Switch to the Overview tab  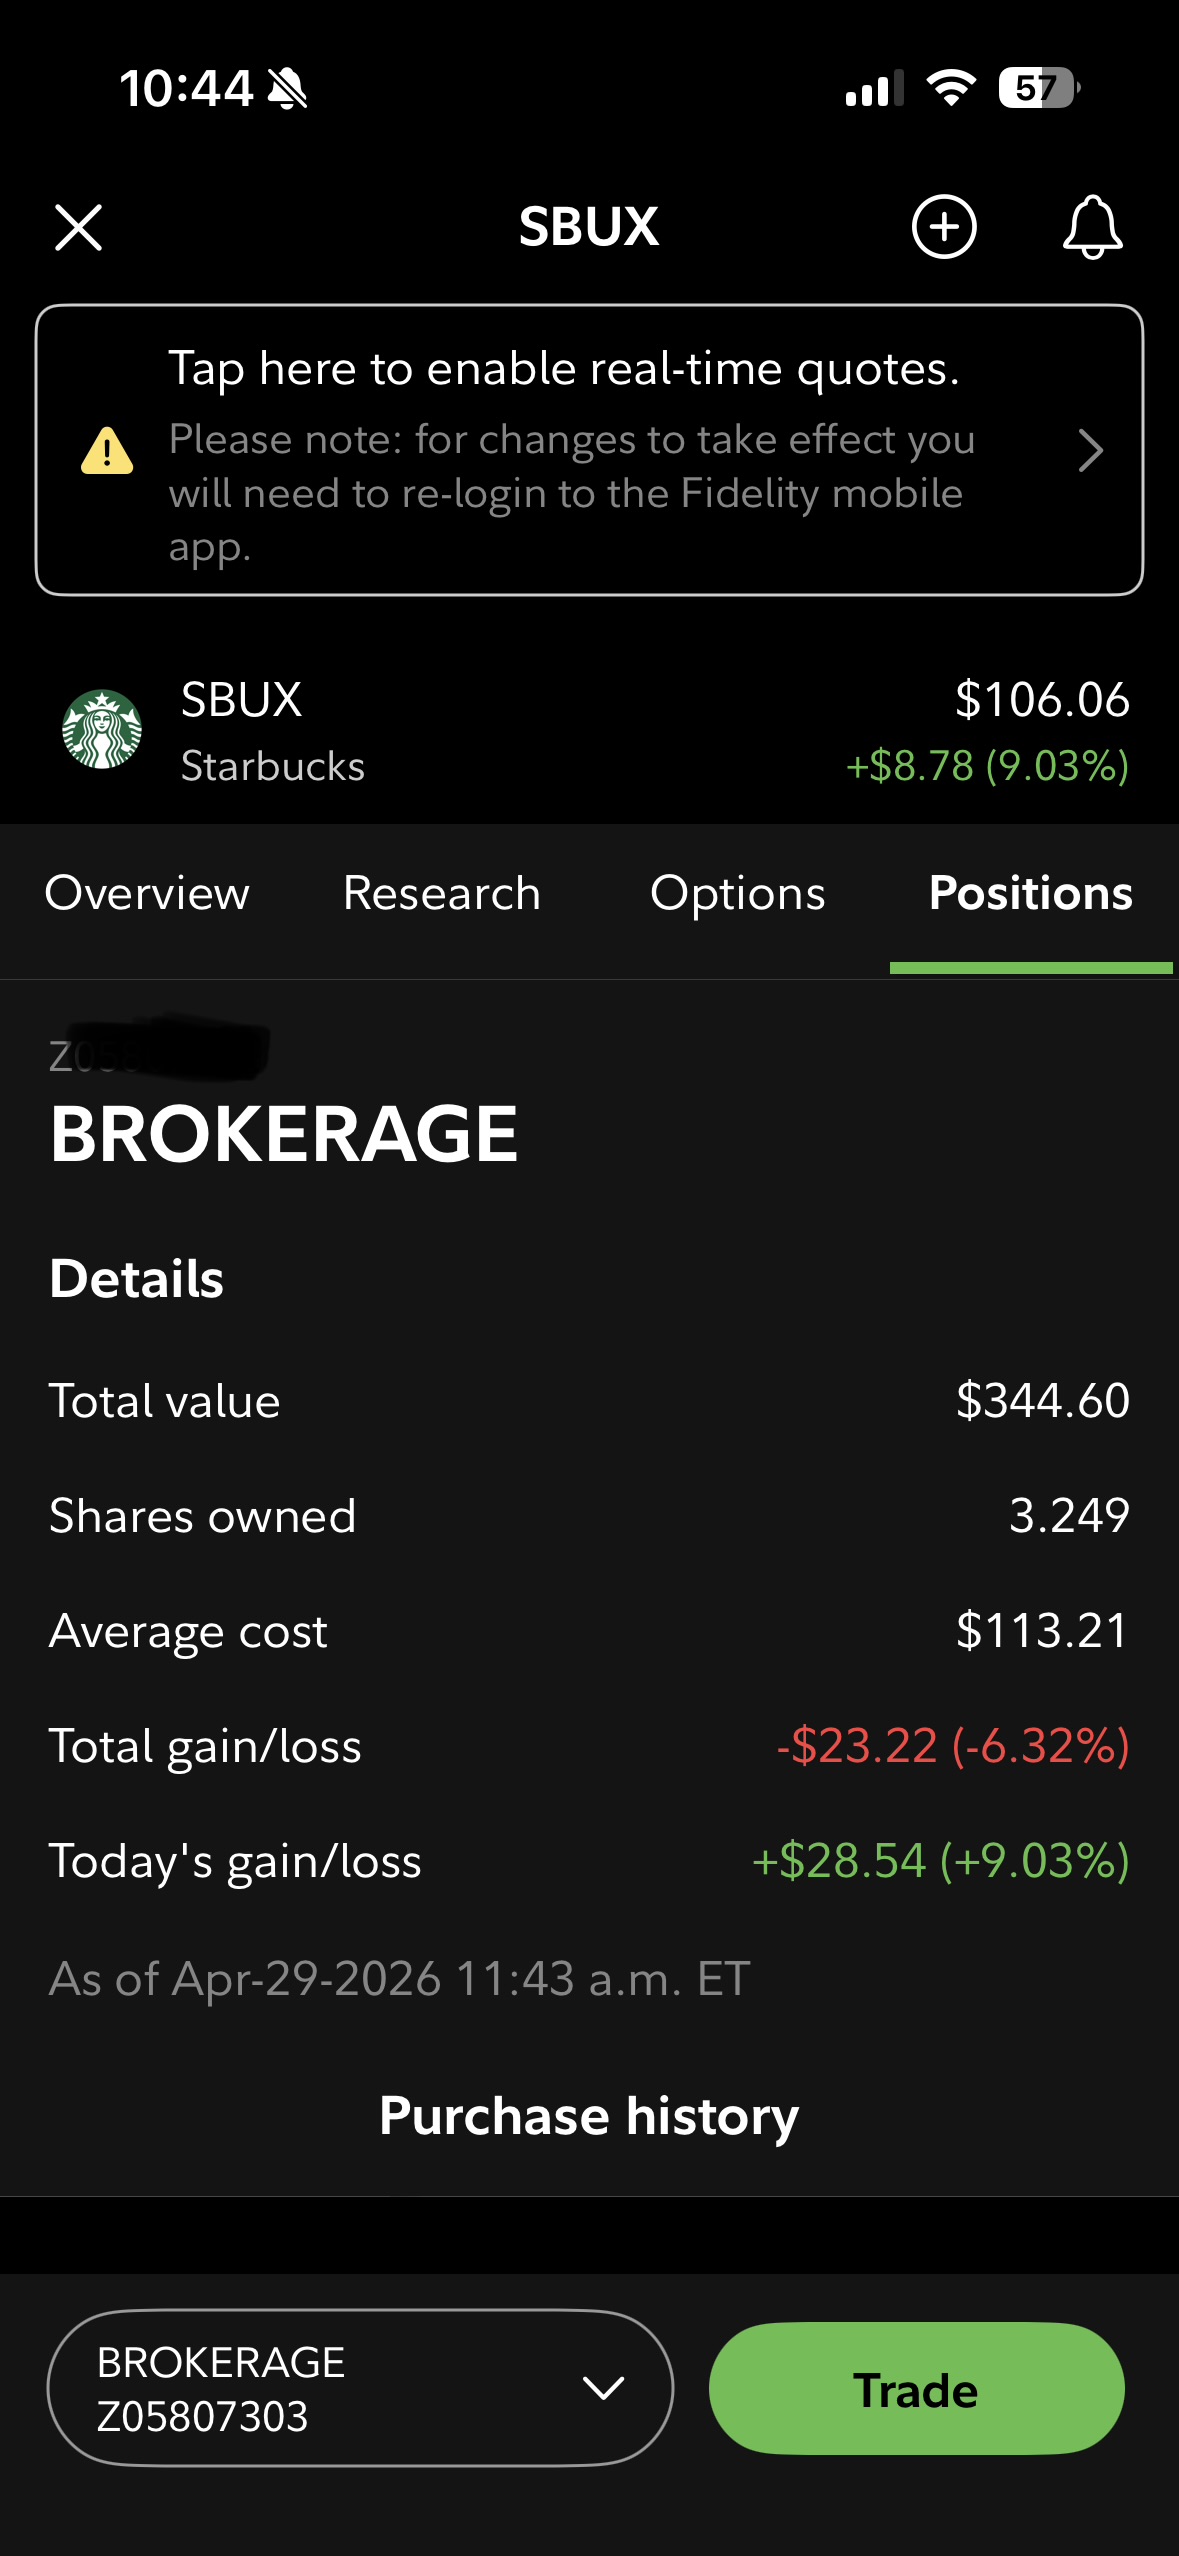(147, 893)
